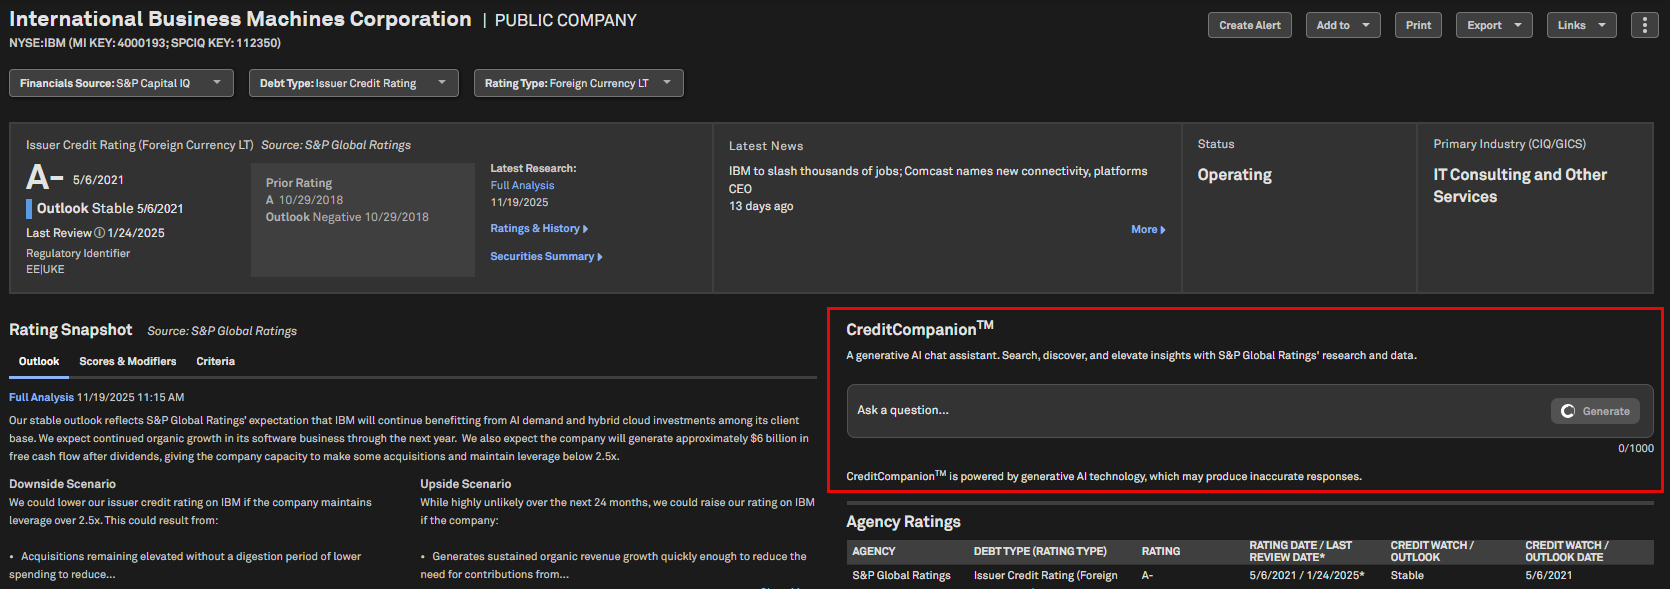The image size is (1670, 589).
Task: Open the Links dropdown menu
Action: pos(1581,25)
